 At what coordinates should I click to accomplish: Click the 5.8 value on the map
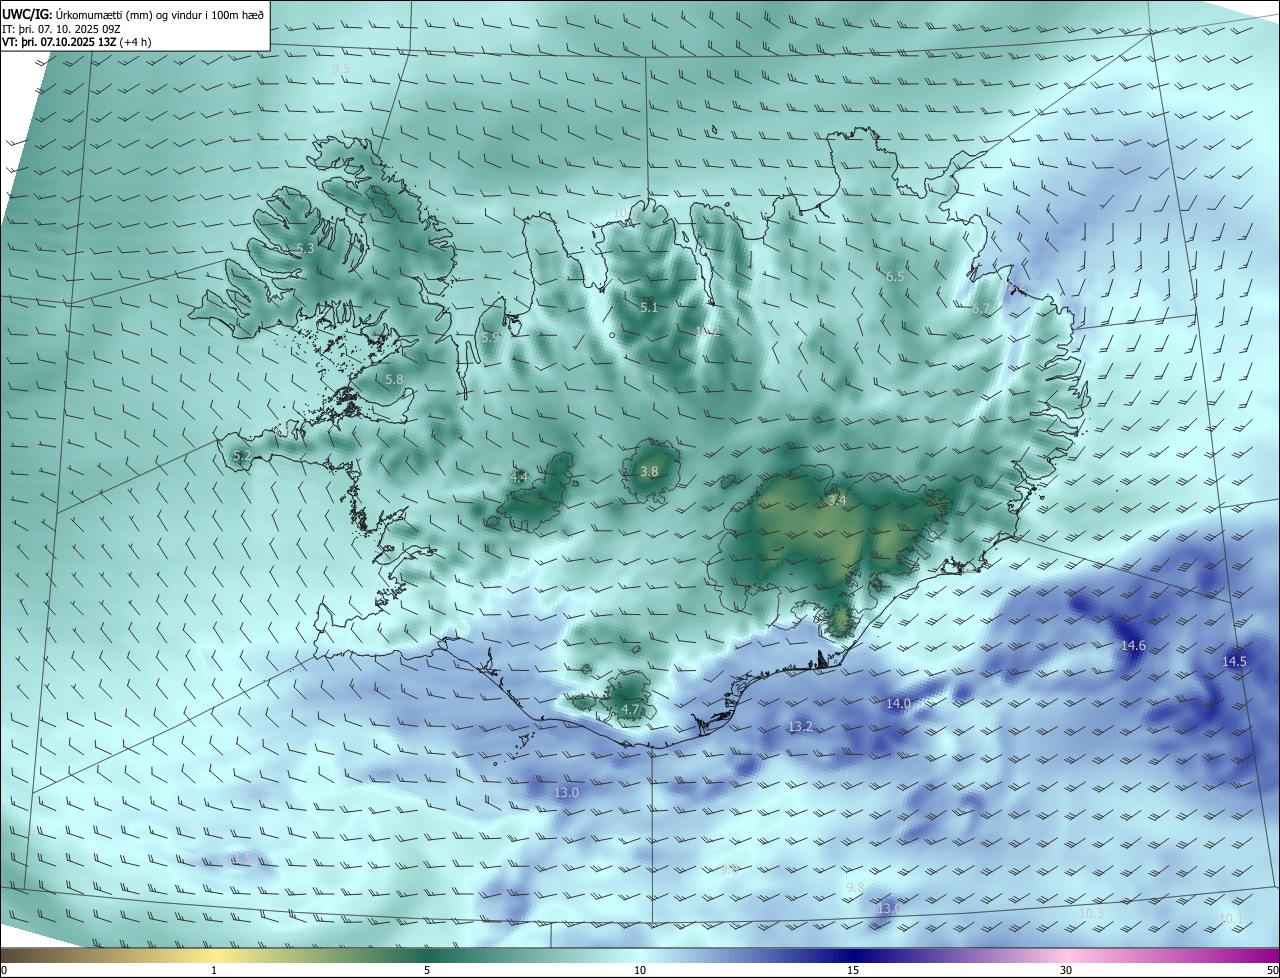pos(394,379)
